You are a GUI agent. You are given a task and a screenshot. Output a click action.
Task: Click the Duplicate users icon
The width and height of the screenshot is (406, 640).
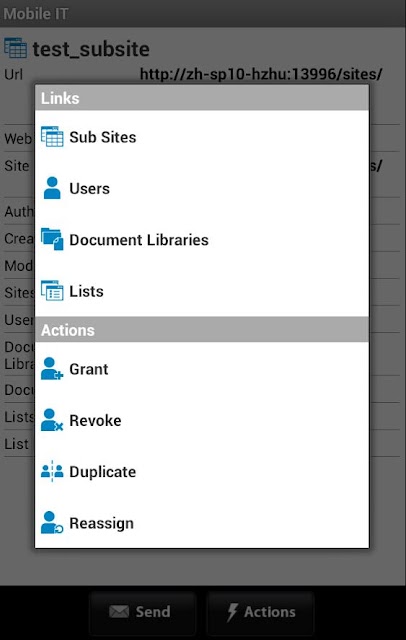[52, 471]
